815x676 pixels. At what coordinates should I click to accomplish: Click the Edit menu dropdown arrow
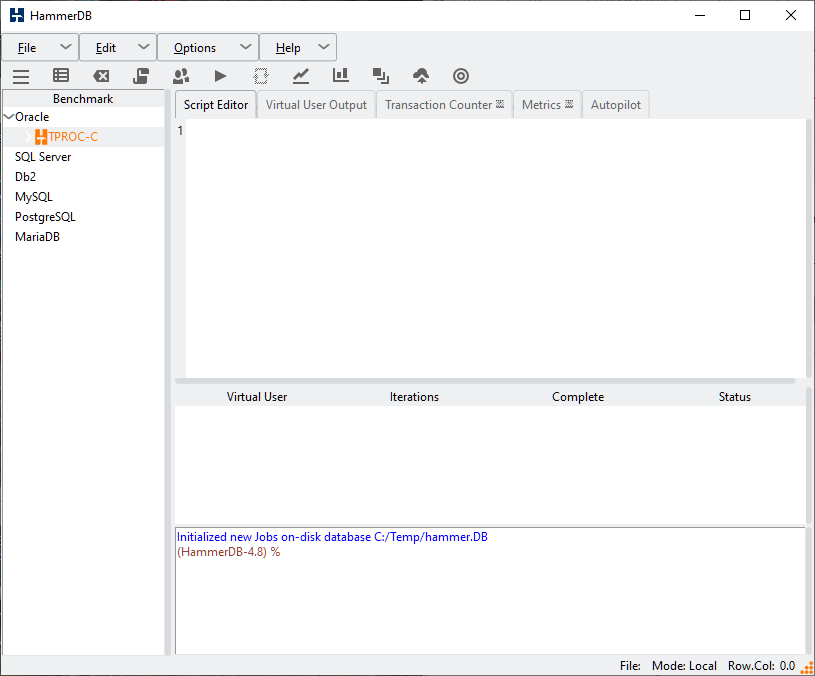pos(143,47)
